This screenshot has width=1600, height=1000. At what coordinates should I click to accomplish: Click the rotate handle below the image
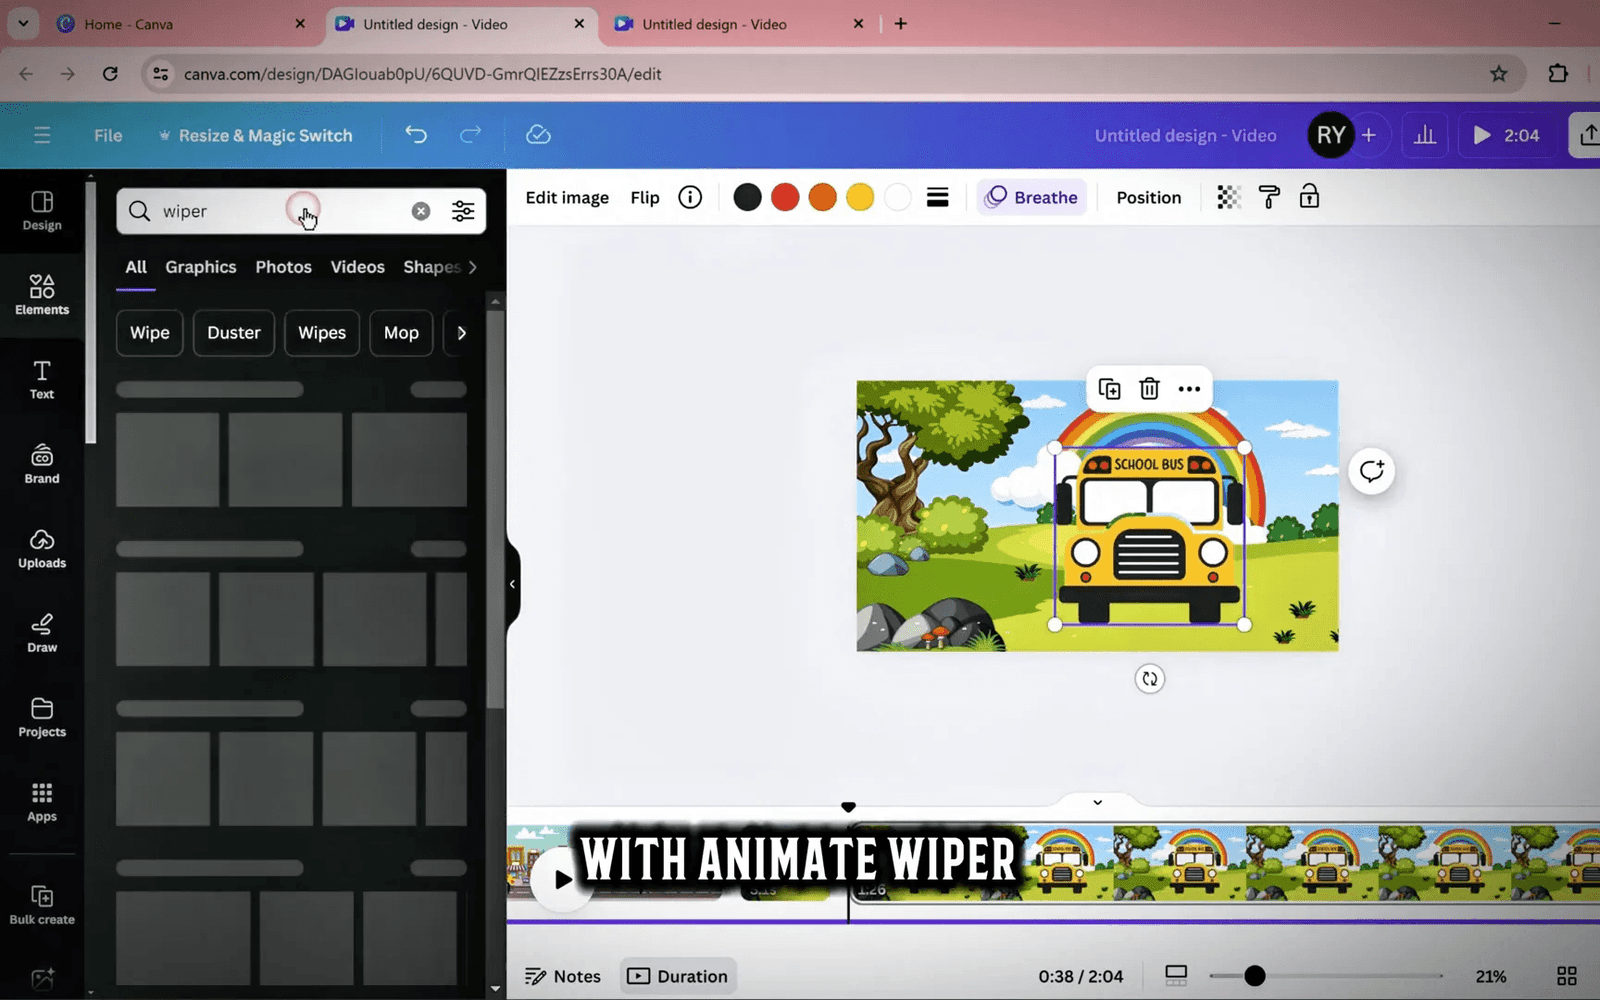click(1150, 679)
